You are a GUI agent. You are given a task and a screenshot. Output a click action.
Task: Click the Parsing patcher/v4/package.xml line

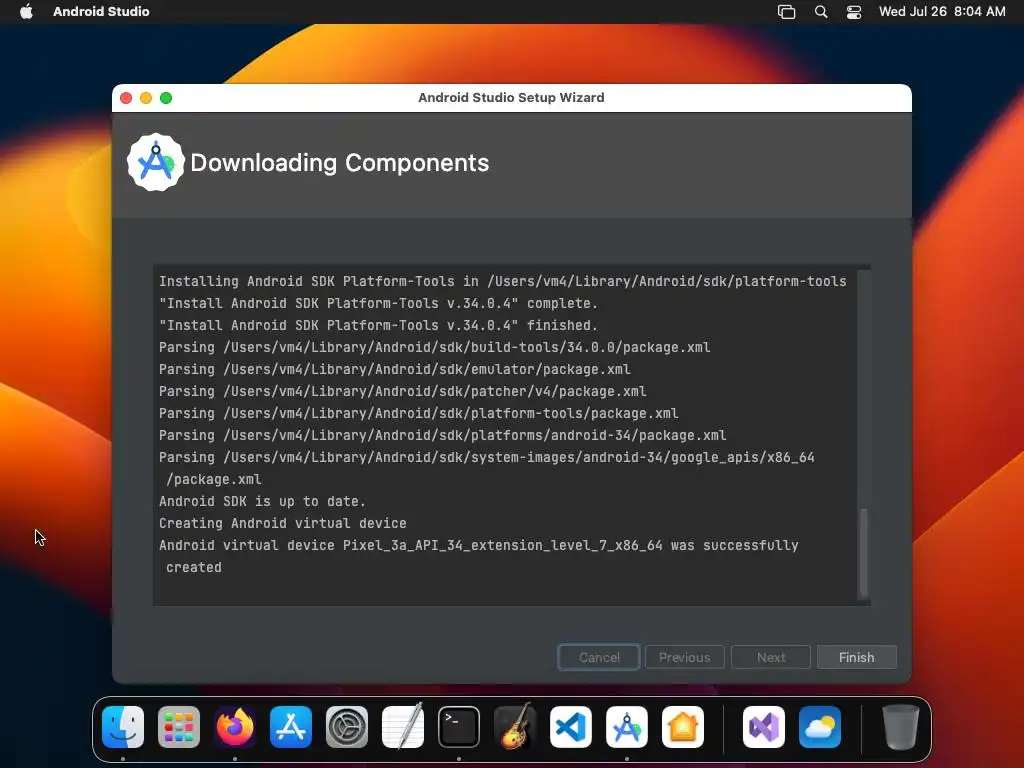click(x=402, y=391)
